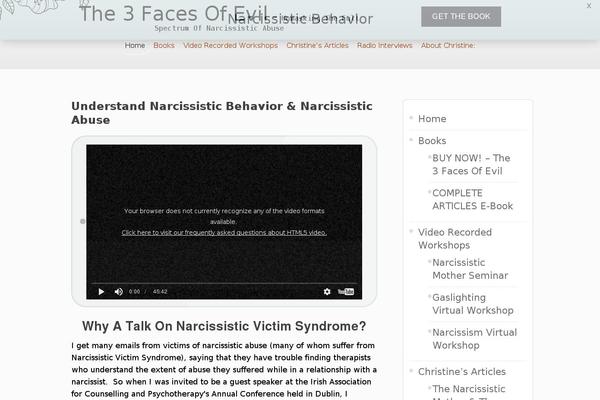The image size is (600, 400).
Task: Open the Home top navigation item
Action: [135, 45]
